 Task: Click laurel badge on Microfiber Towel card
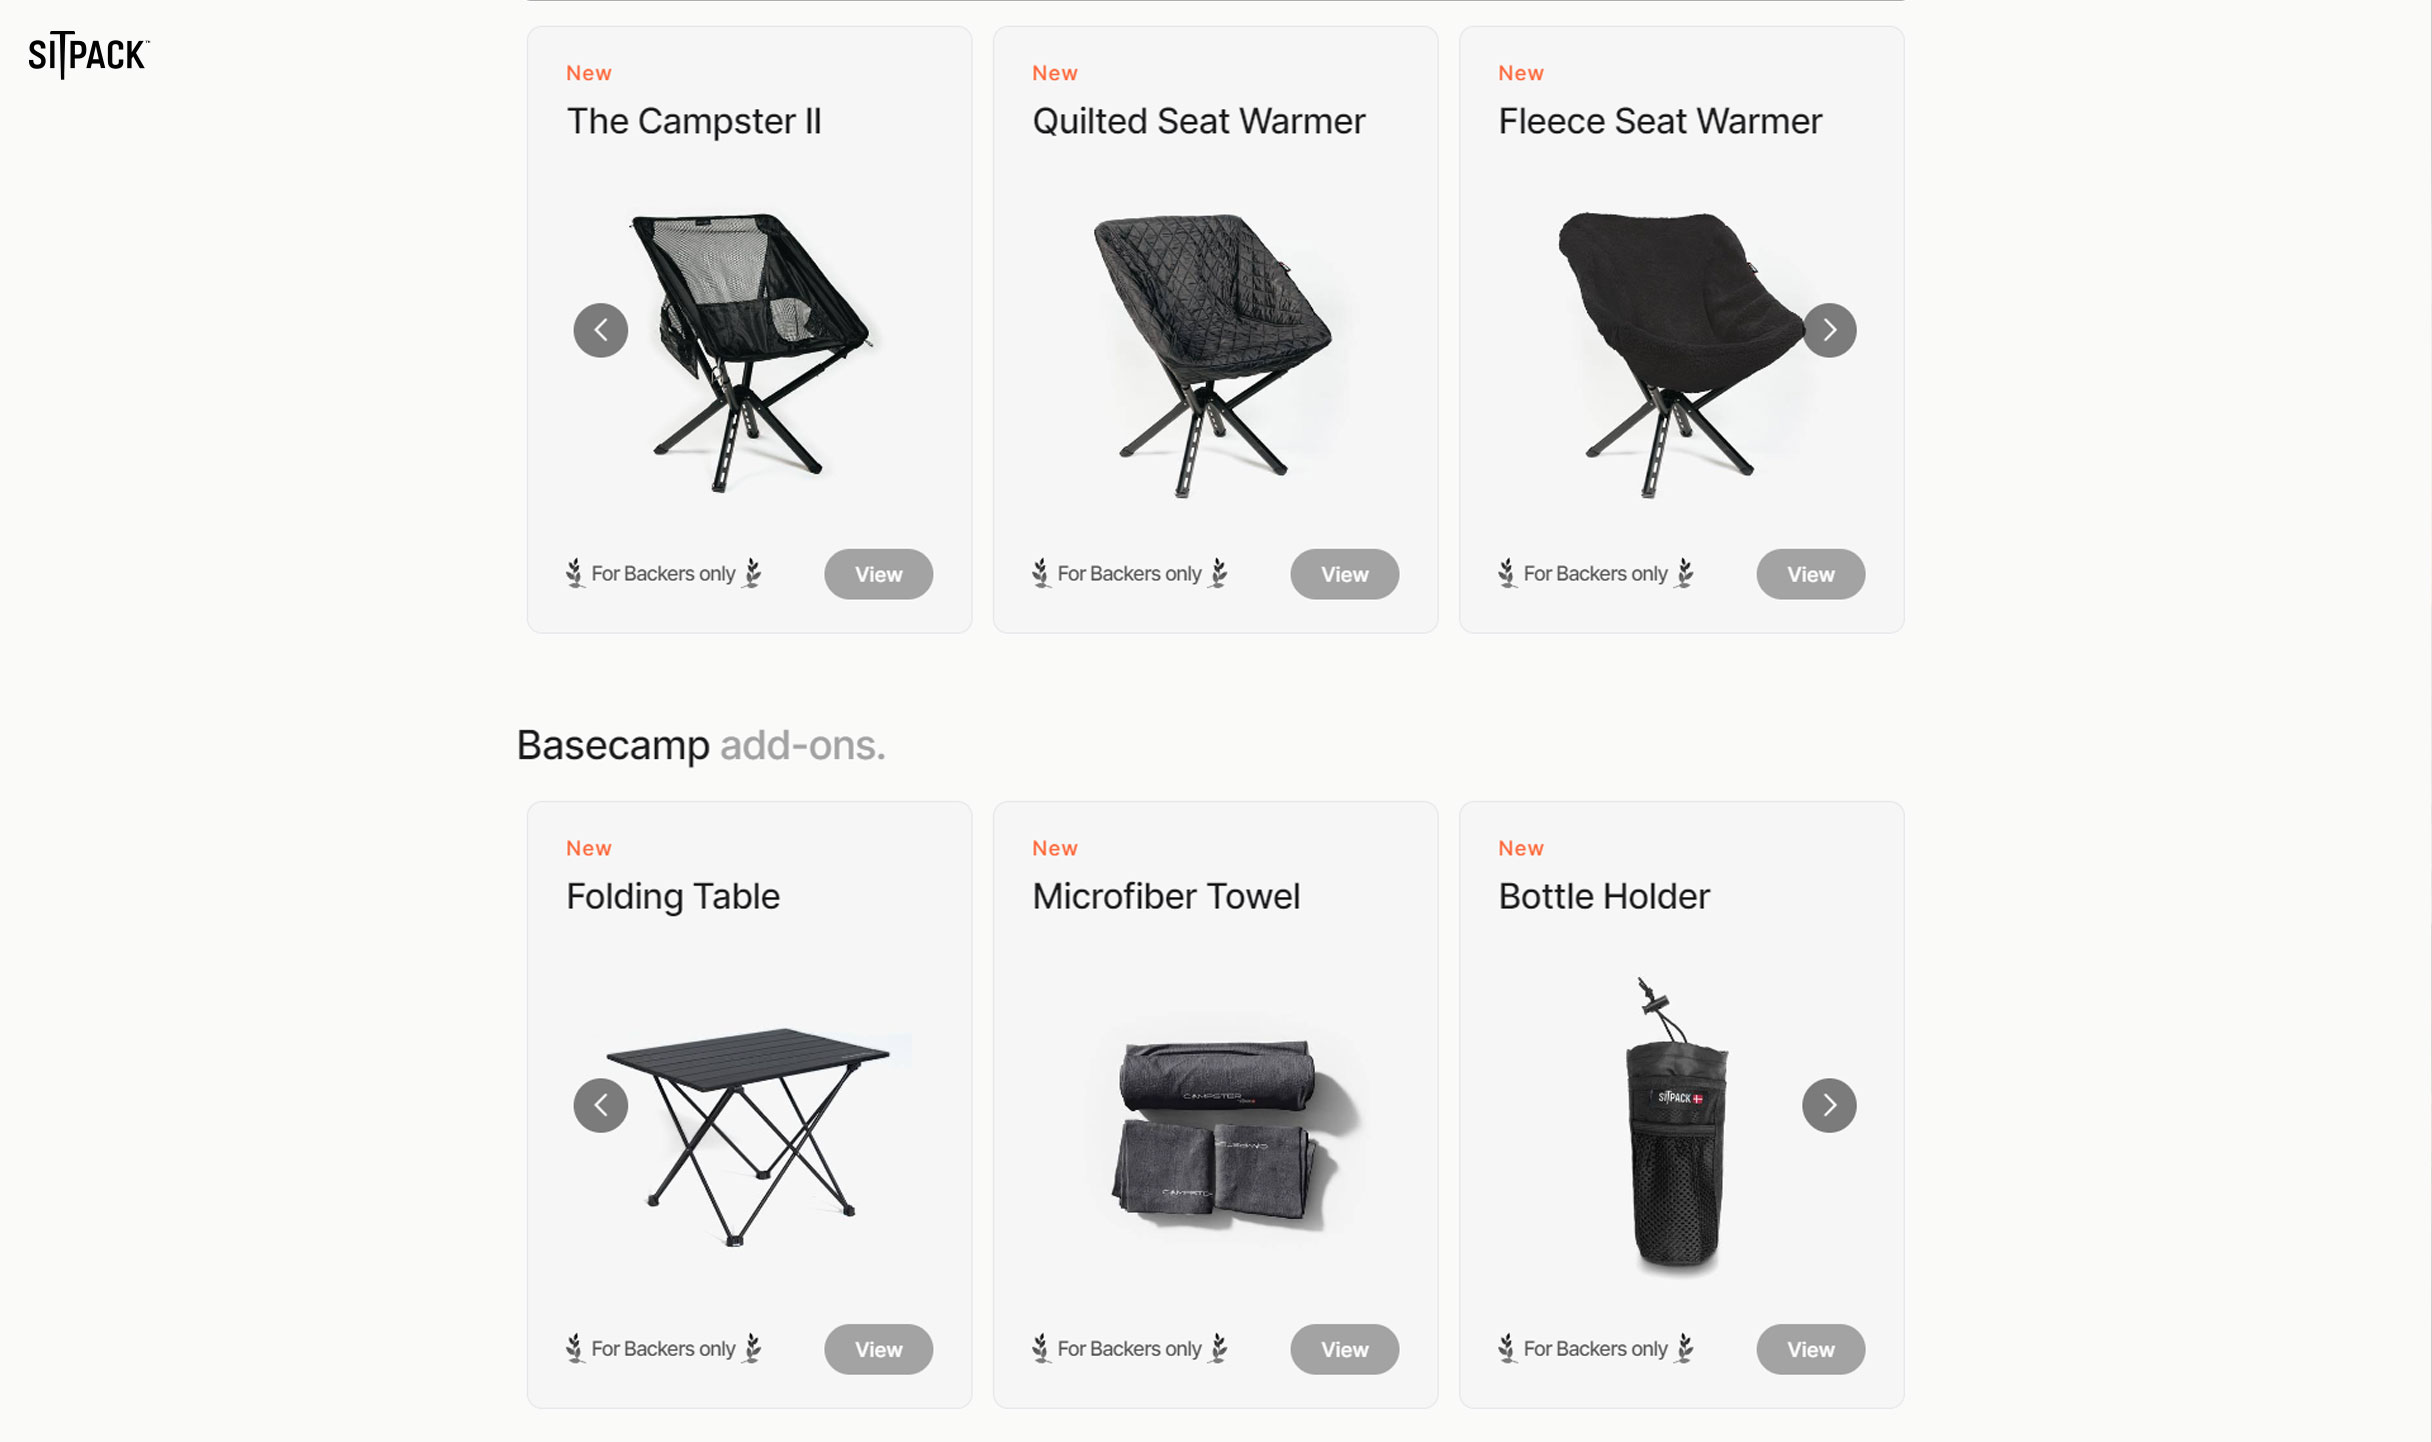point(1130,1348)
